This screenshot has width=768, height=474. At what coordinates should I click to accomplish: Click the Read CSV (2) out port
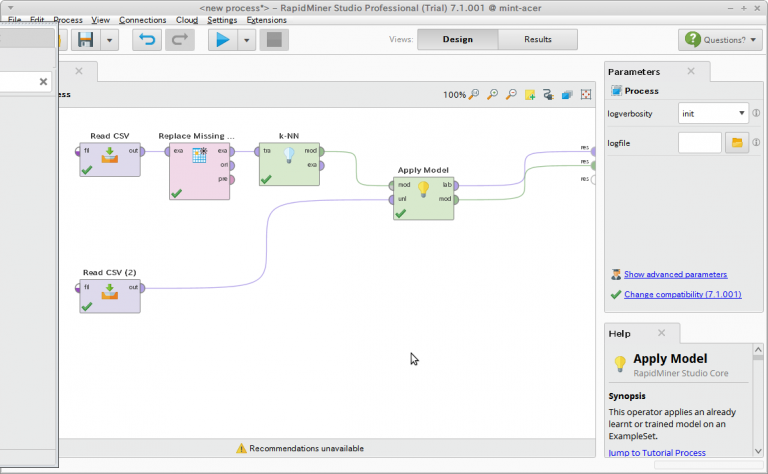coord(142,288)
